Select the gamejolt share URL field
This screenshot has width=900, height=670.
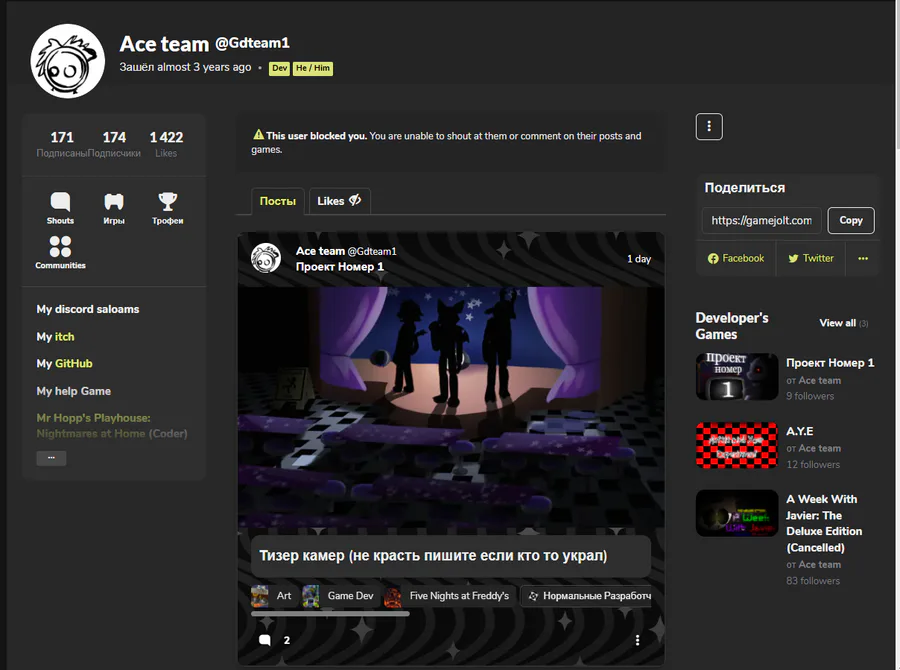(762, 220)
